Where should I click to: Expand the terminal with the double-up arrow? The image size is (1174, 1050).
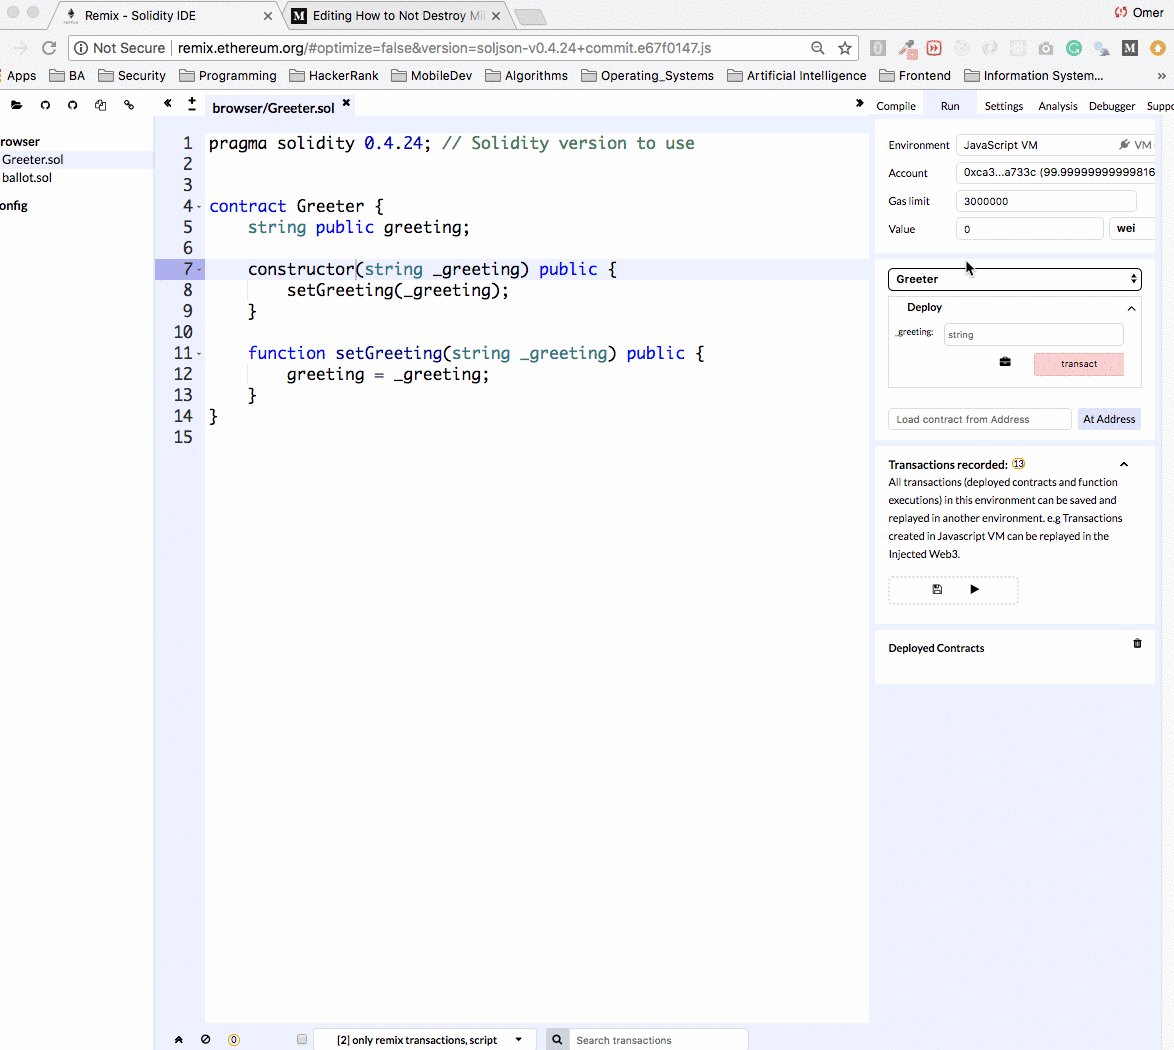coord(179,1039)
